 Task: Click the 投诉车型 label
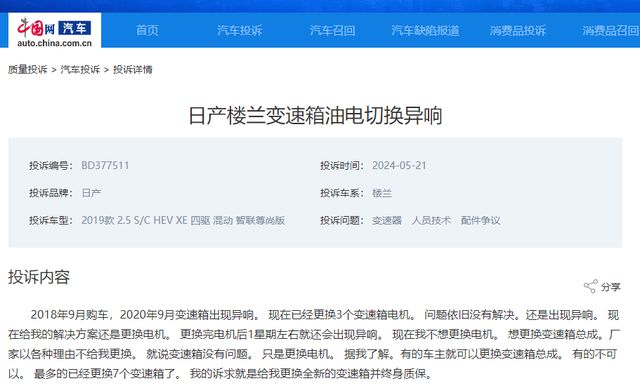(x=51, y=220)
